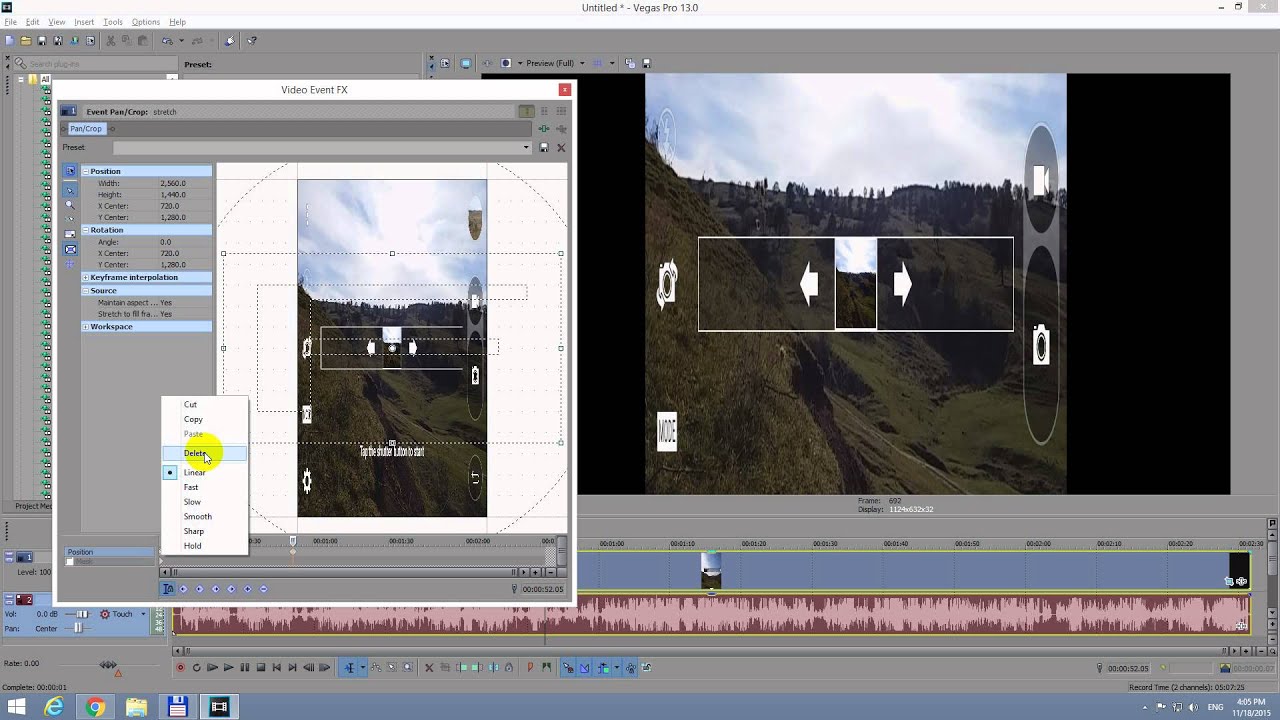
Task: Expand the Workspace section
Action: pos(86,327)
